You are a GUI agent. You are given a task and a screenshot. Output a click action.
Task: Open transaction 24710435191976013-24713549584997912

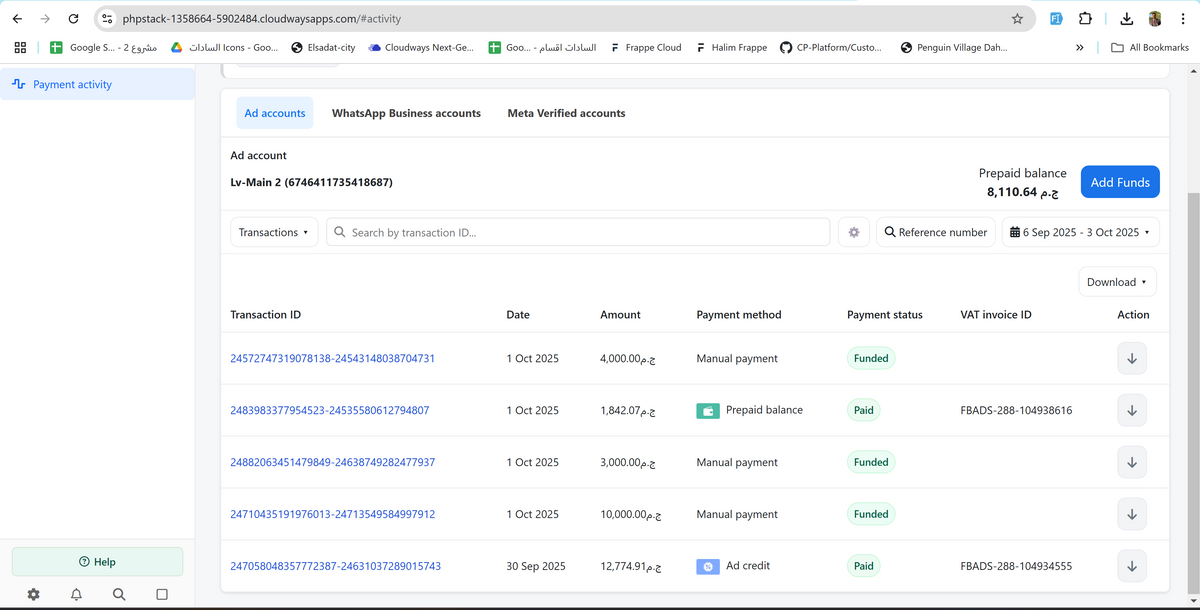(x=332, y=514)
